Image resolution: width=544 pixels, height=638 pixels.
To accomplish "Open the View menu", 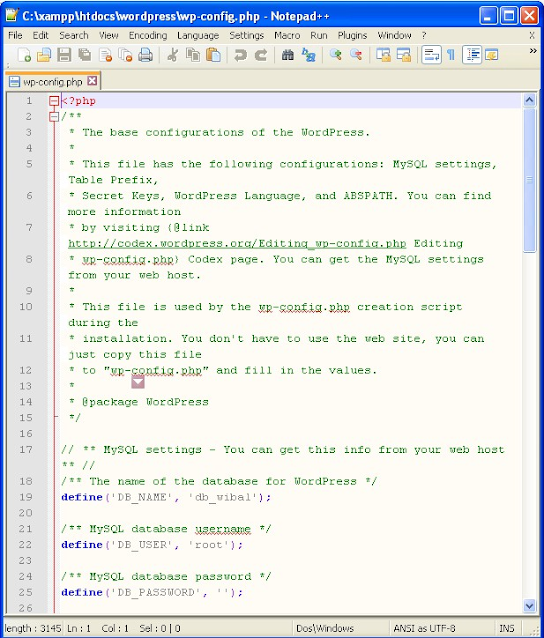I will [x=109, y=35].
